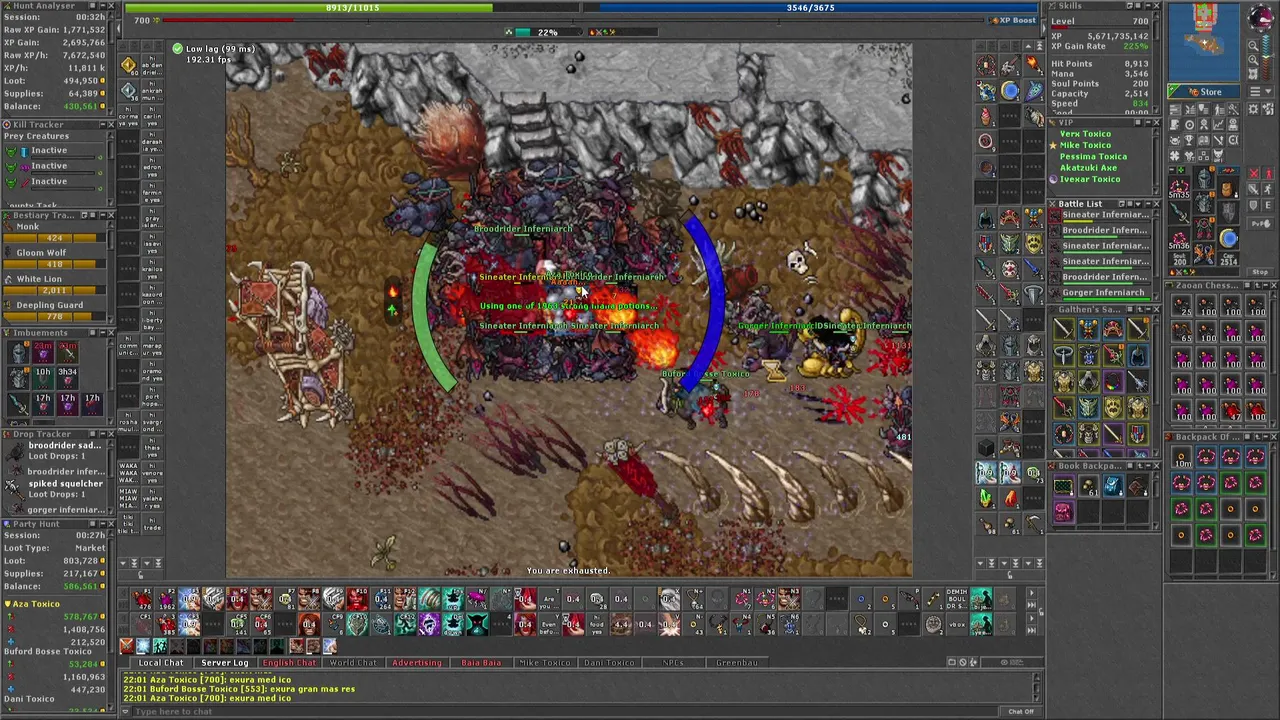The width and height of the screenshot is (1280, 720).
Task: Open the NPCs chat tab
Action: pos(673,663)
